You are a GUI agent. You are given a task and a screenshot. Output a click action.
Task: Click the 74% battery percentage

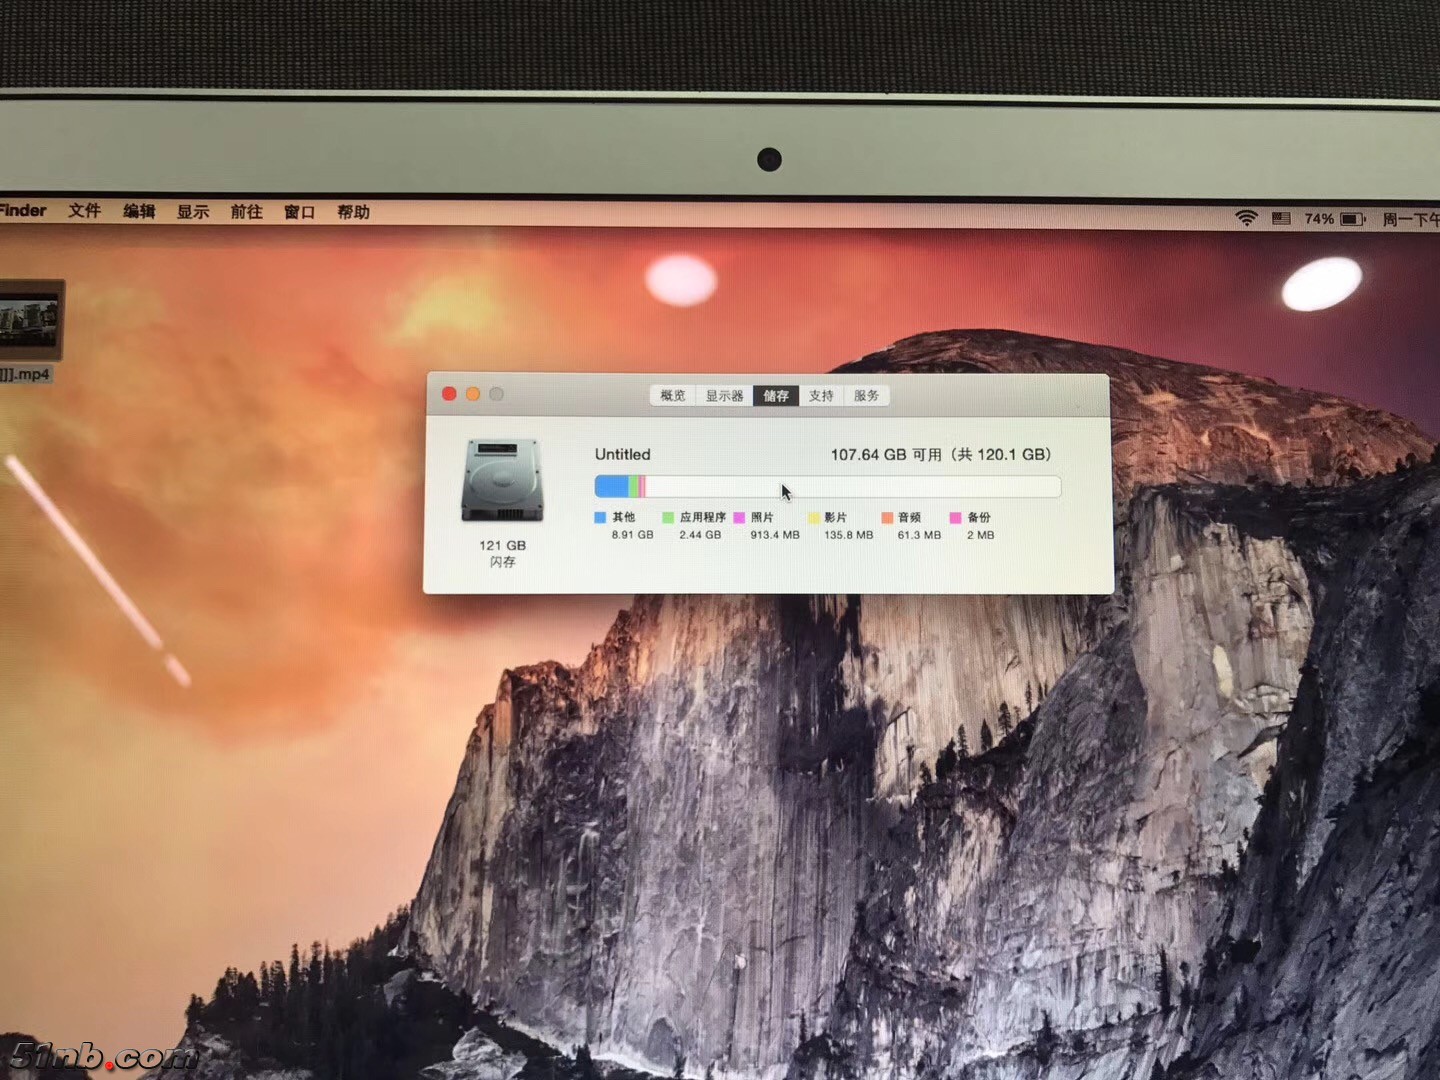coord(1319,219)
